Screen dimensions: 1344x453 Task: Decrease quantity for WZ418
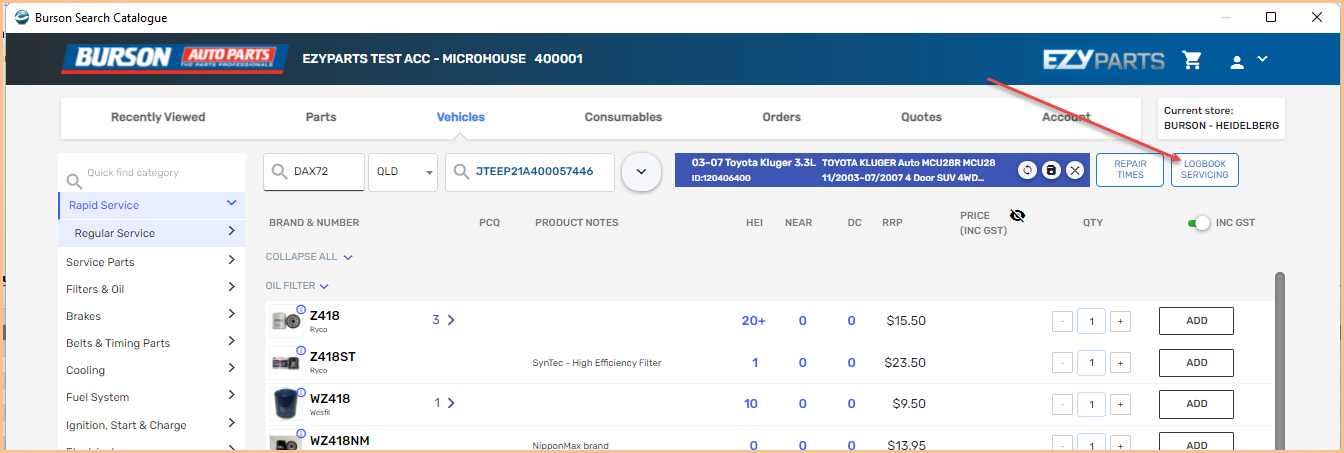[1062, 404]
